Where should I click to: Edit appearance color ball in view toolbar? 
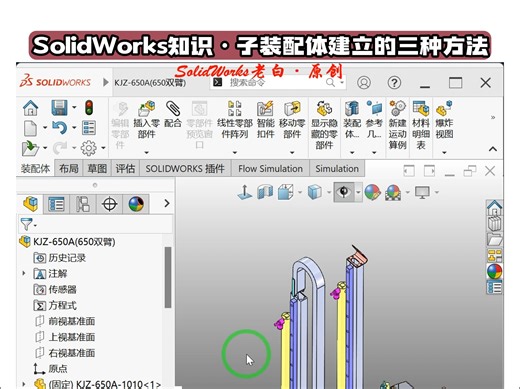[372, 192]
